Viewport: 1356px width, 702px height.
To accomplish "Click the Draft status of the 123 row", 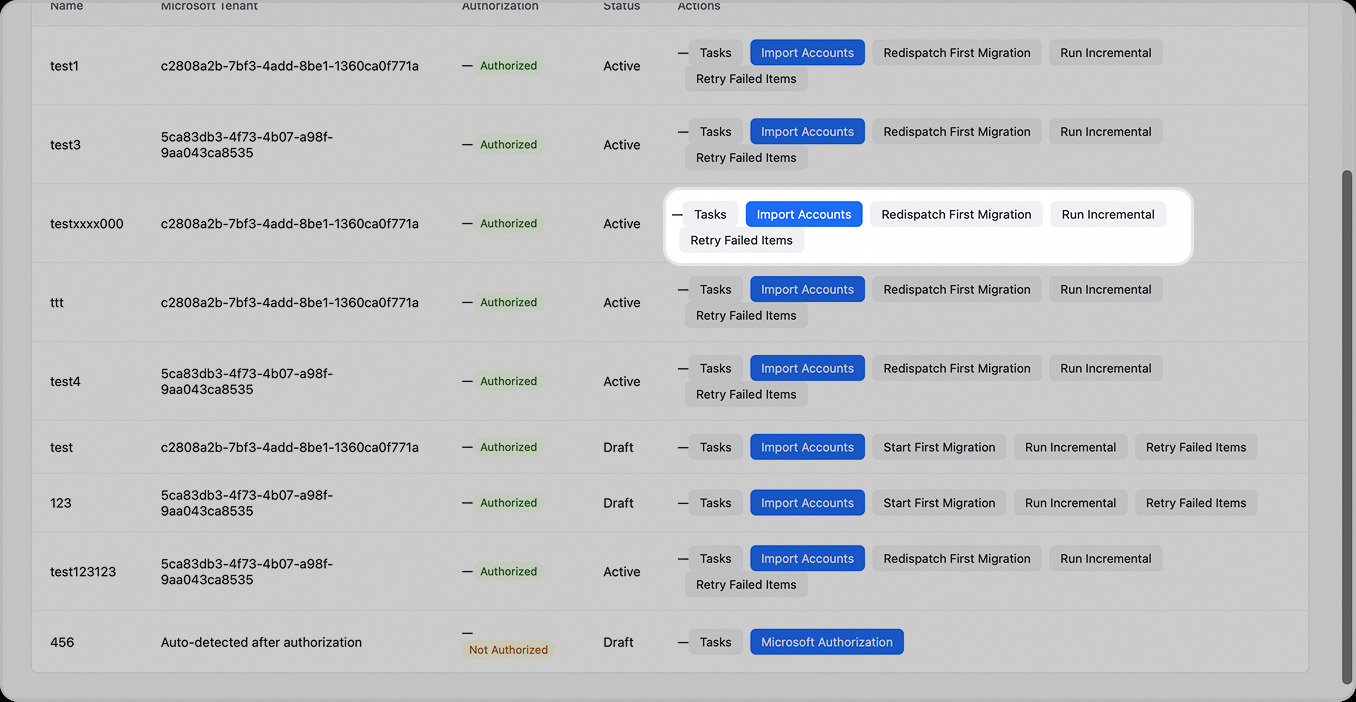I will click(x=618, y=503).
